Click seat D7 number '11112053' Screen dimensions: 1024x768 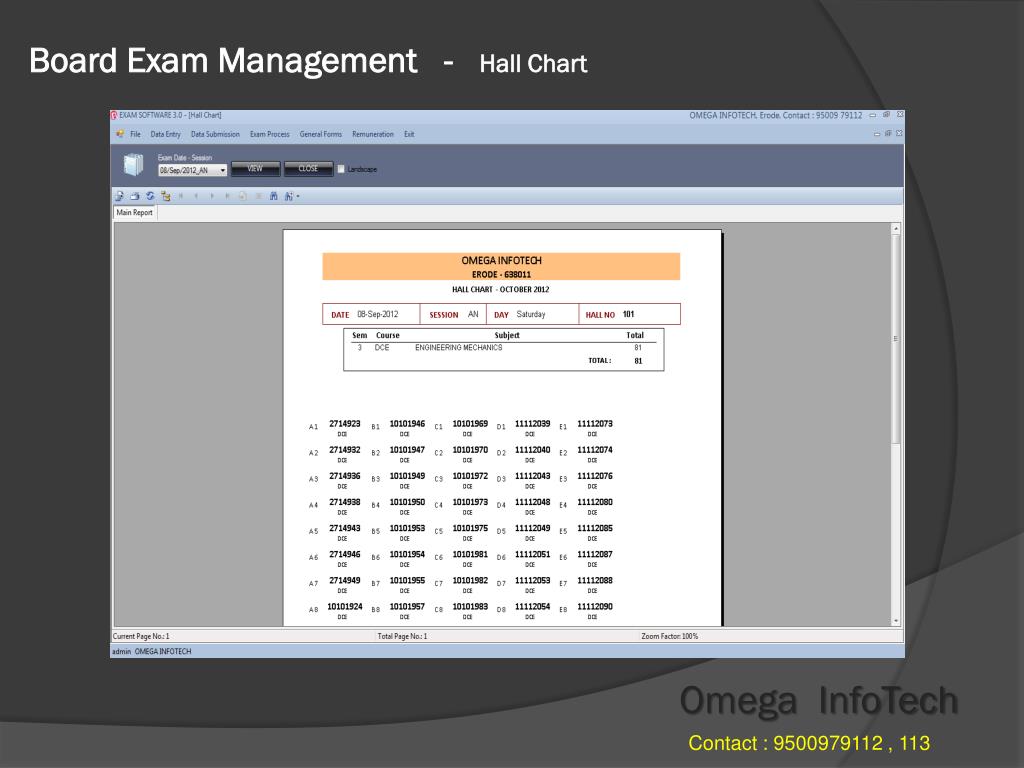click(x=532, y=581)
